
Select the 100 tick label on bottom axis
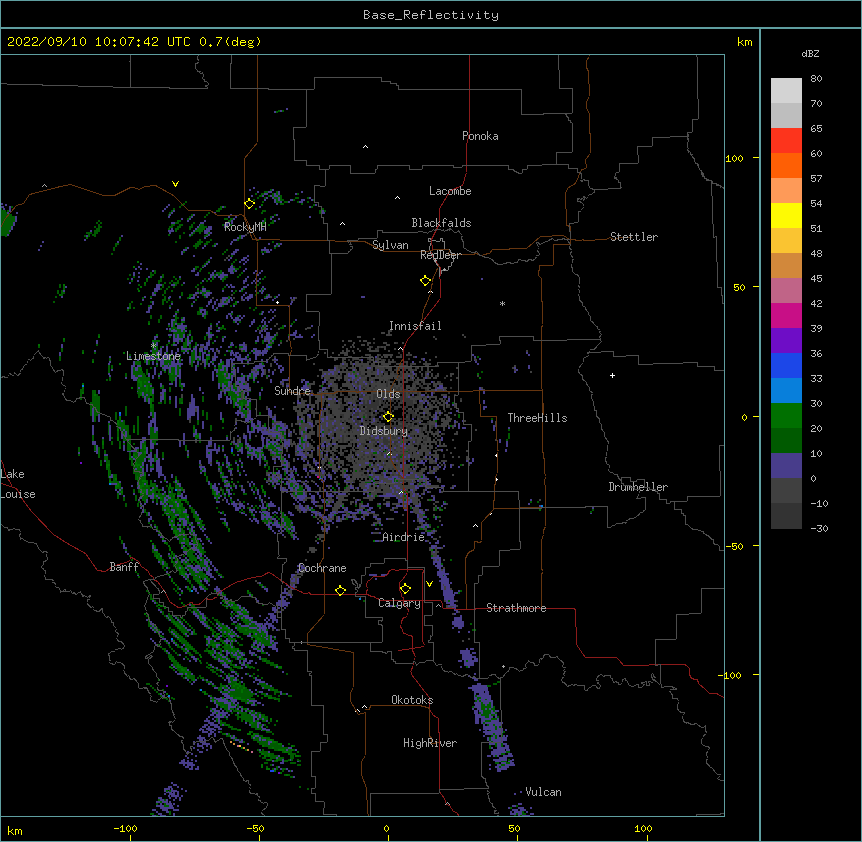tap(643, 828)
